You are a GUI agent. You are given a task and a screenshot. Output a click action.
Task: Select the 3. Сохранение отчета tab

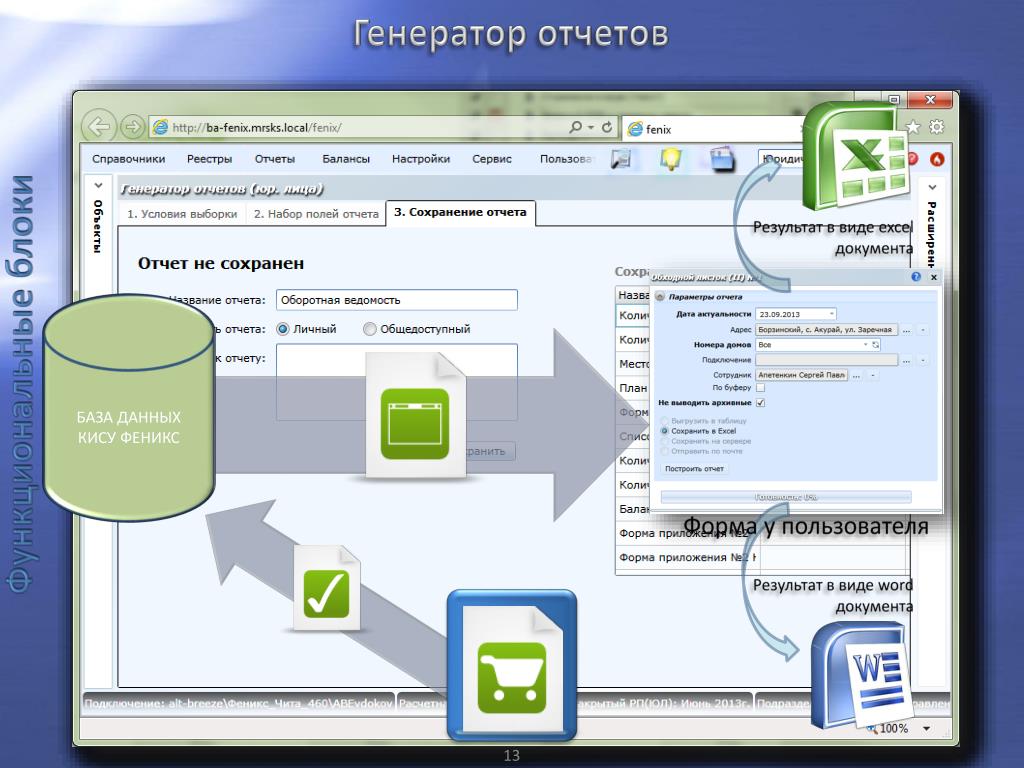(x=460, y=213)
